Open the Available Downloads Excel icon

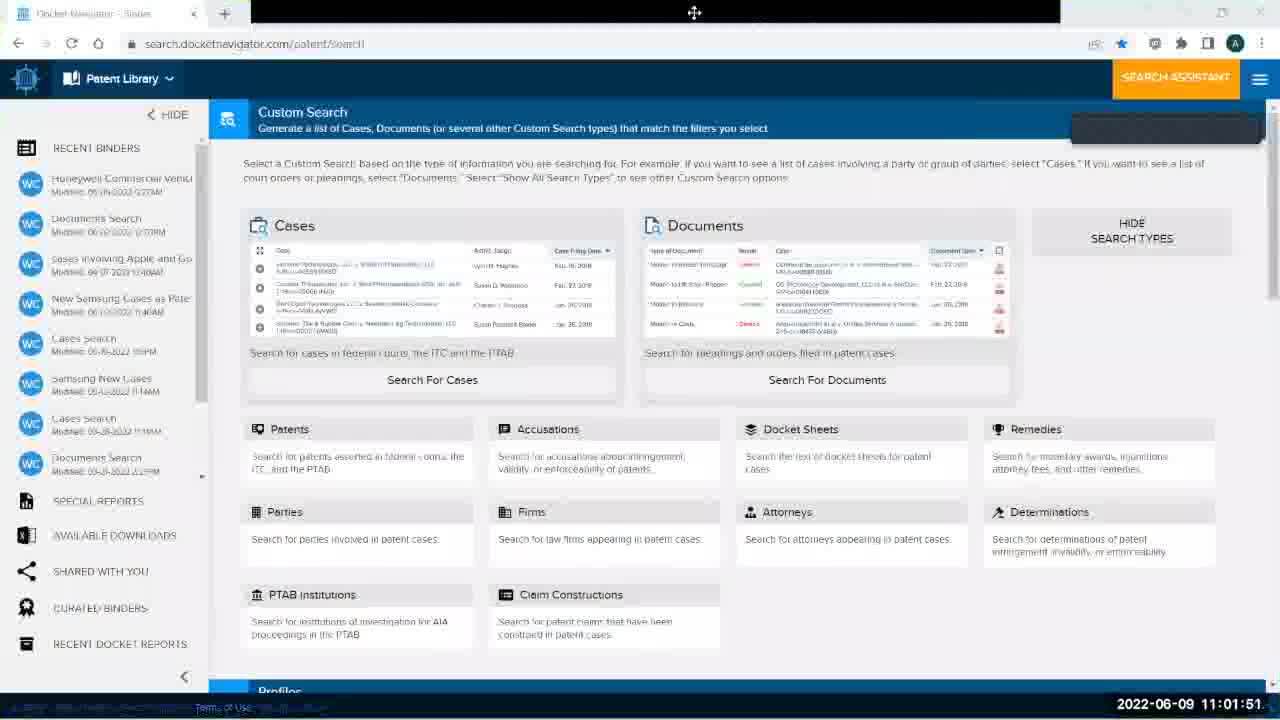pos(27,536)
